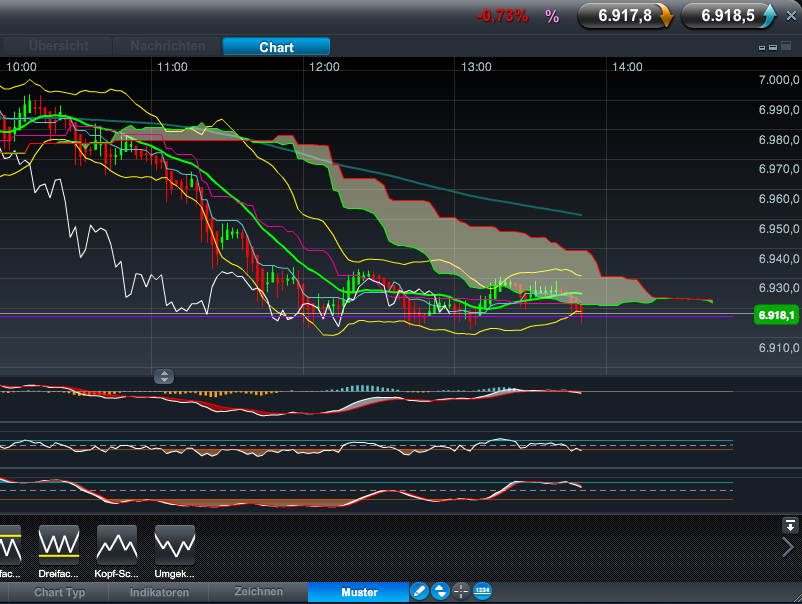Click the green 6.918,1 price marker

tap(777, 316)
